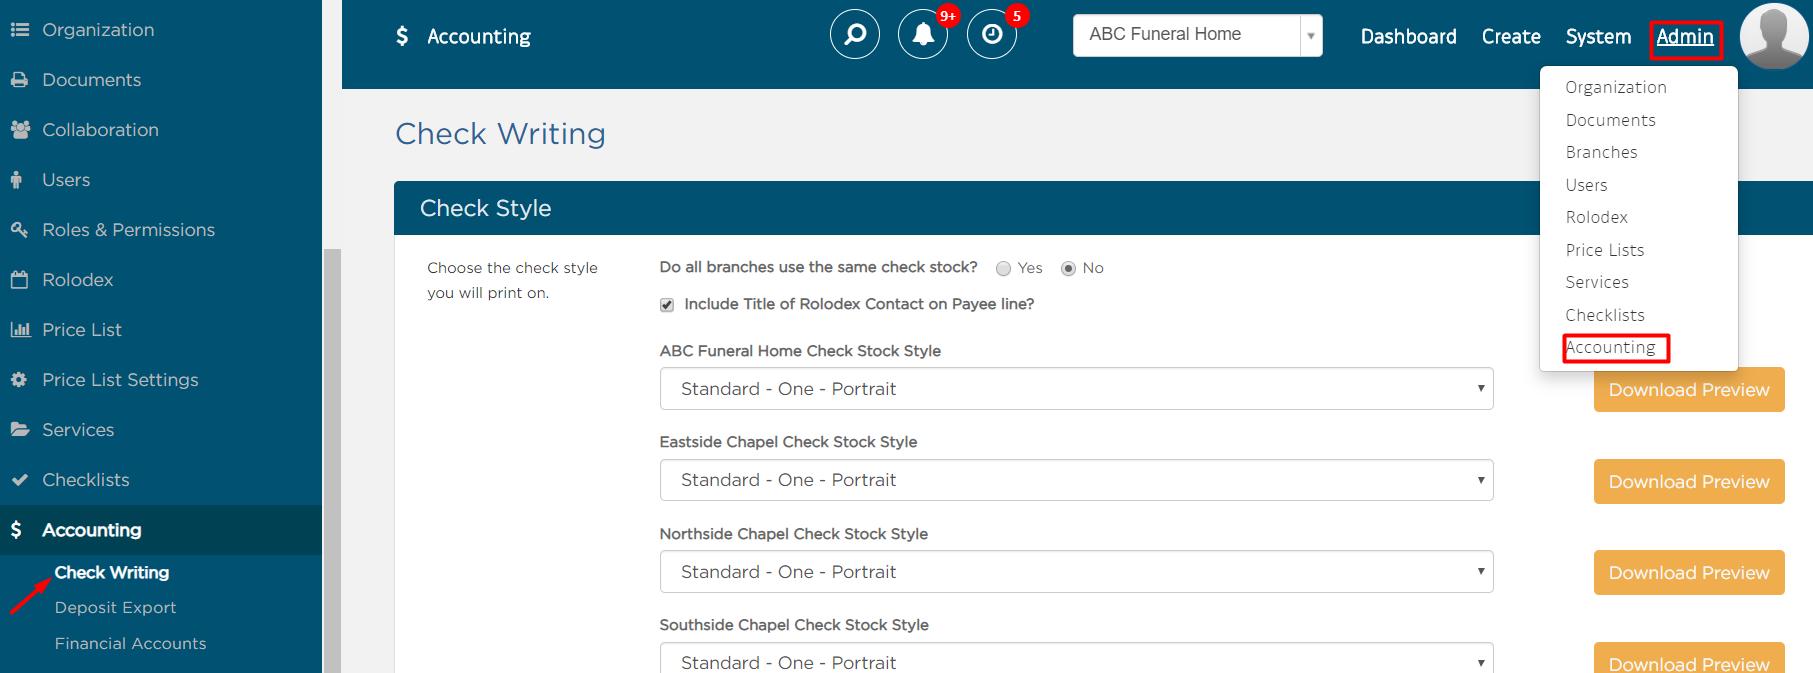Click the sidebar vertical scrollbar

tap(332, 460)
